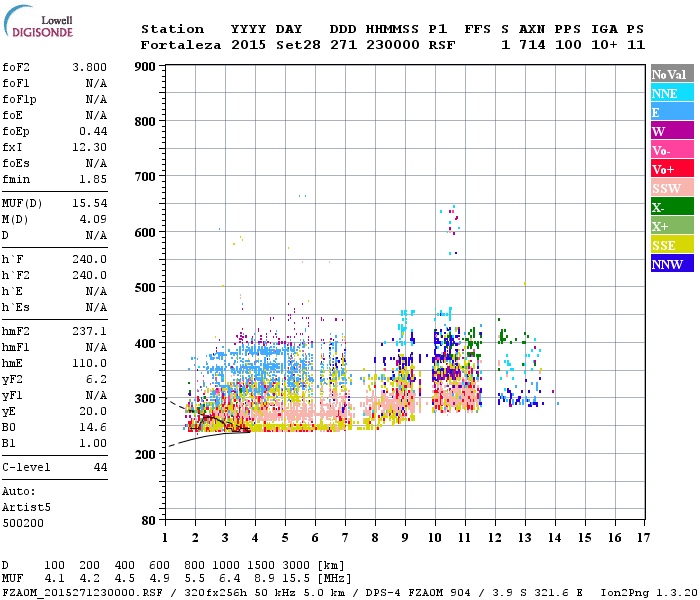Click the 714 AXN header value

point(532,45)
